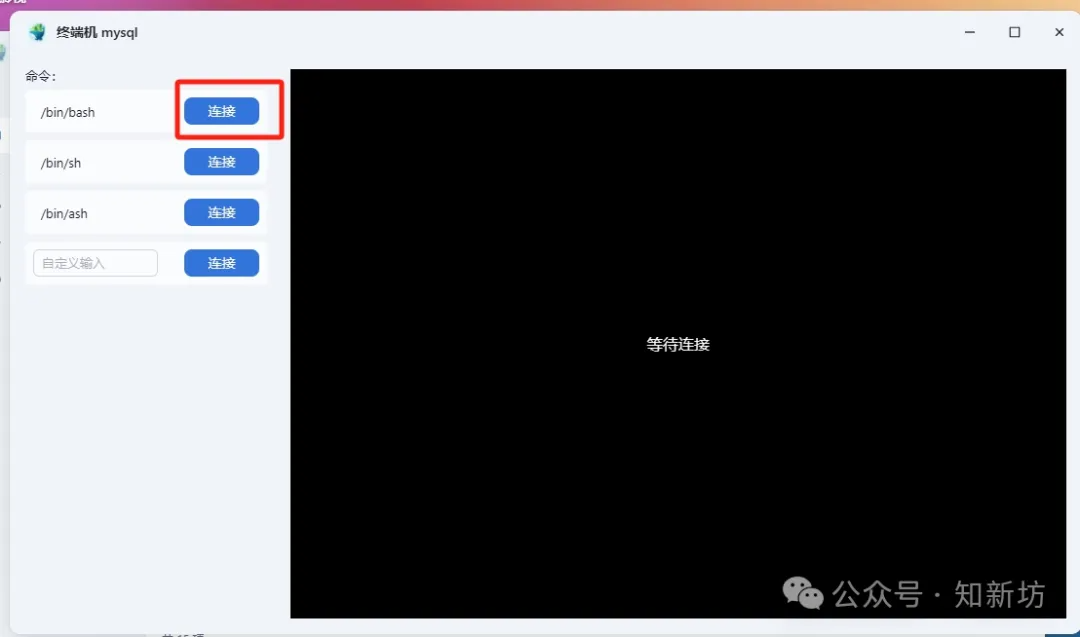Maximize the 终端机 mysql window
The image size is (1080, 637).
tap(1014, 32)
